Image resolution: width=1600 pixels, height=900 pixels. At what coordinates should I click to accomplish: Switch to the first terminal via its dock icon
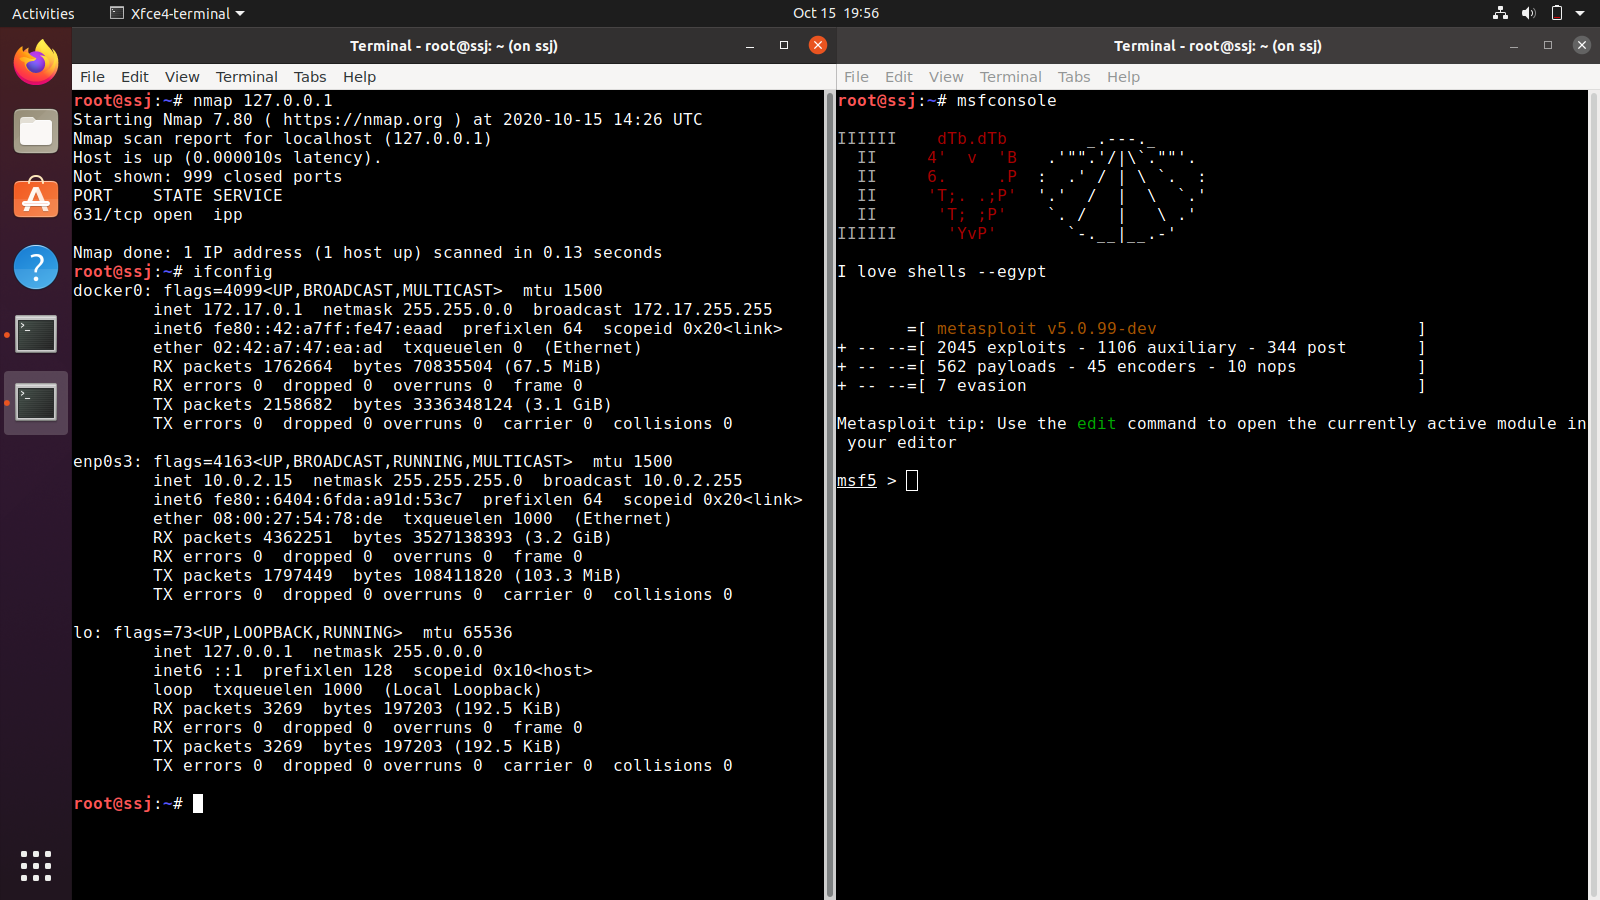35,335
